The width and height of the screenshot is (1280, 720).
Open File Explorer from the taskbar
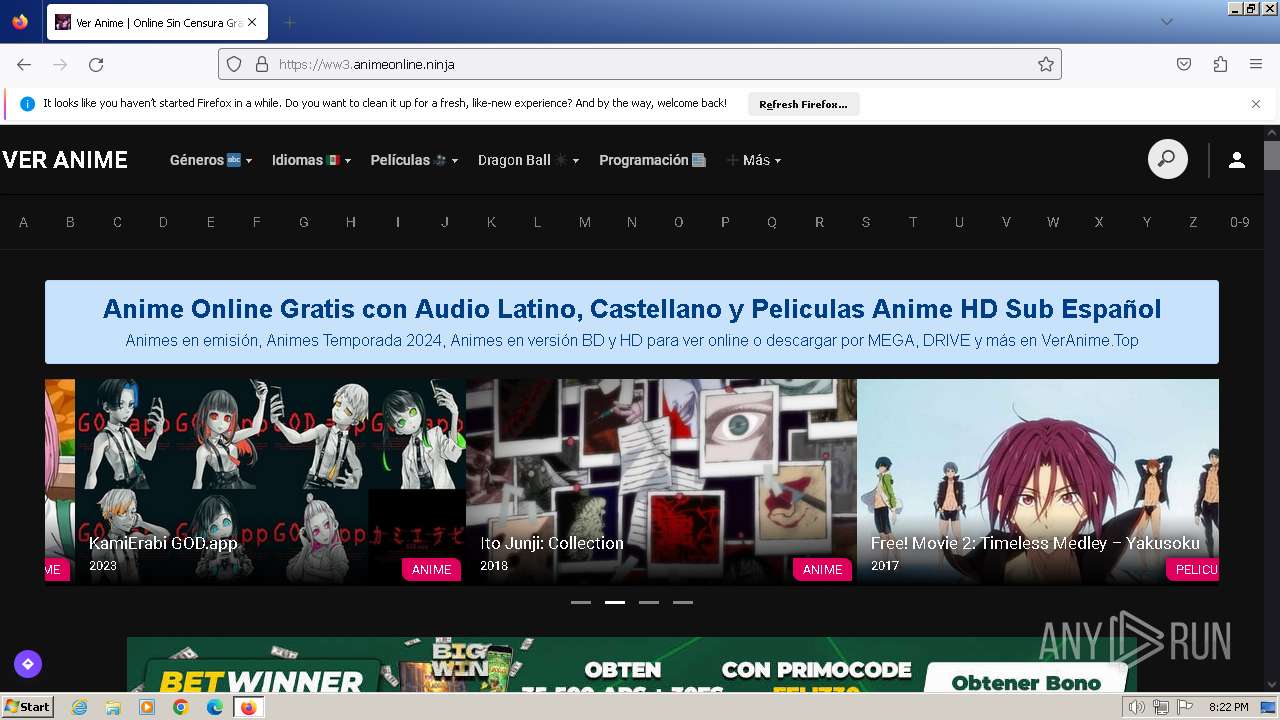(x=113, y=707)
